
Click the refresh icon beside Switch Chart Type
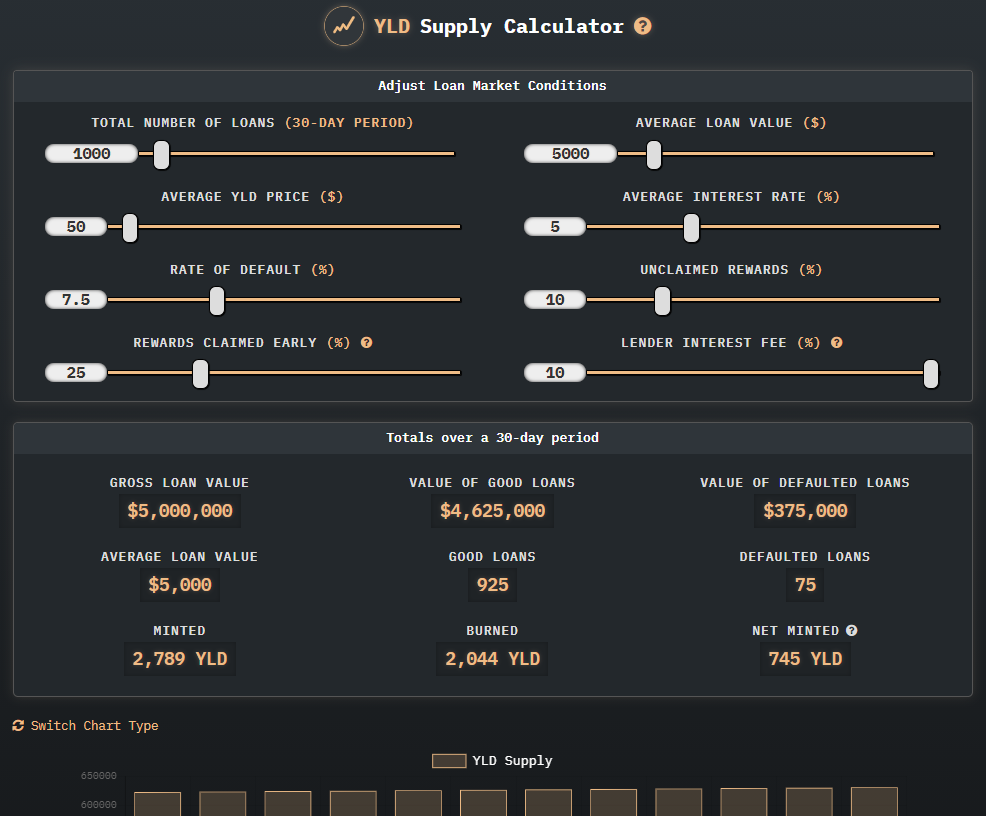click(18, 725)
